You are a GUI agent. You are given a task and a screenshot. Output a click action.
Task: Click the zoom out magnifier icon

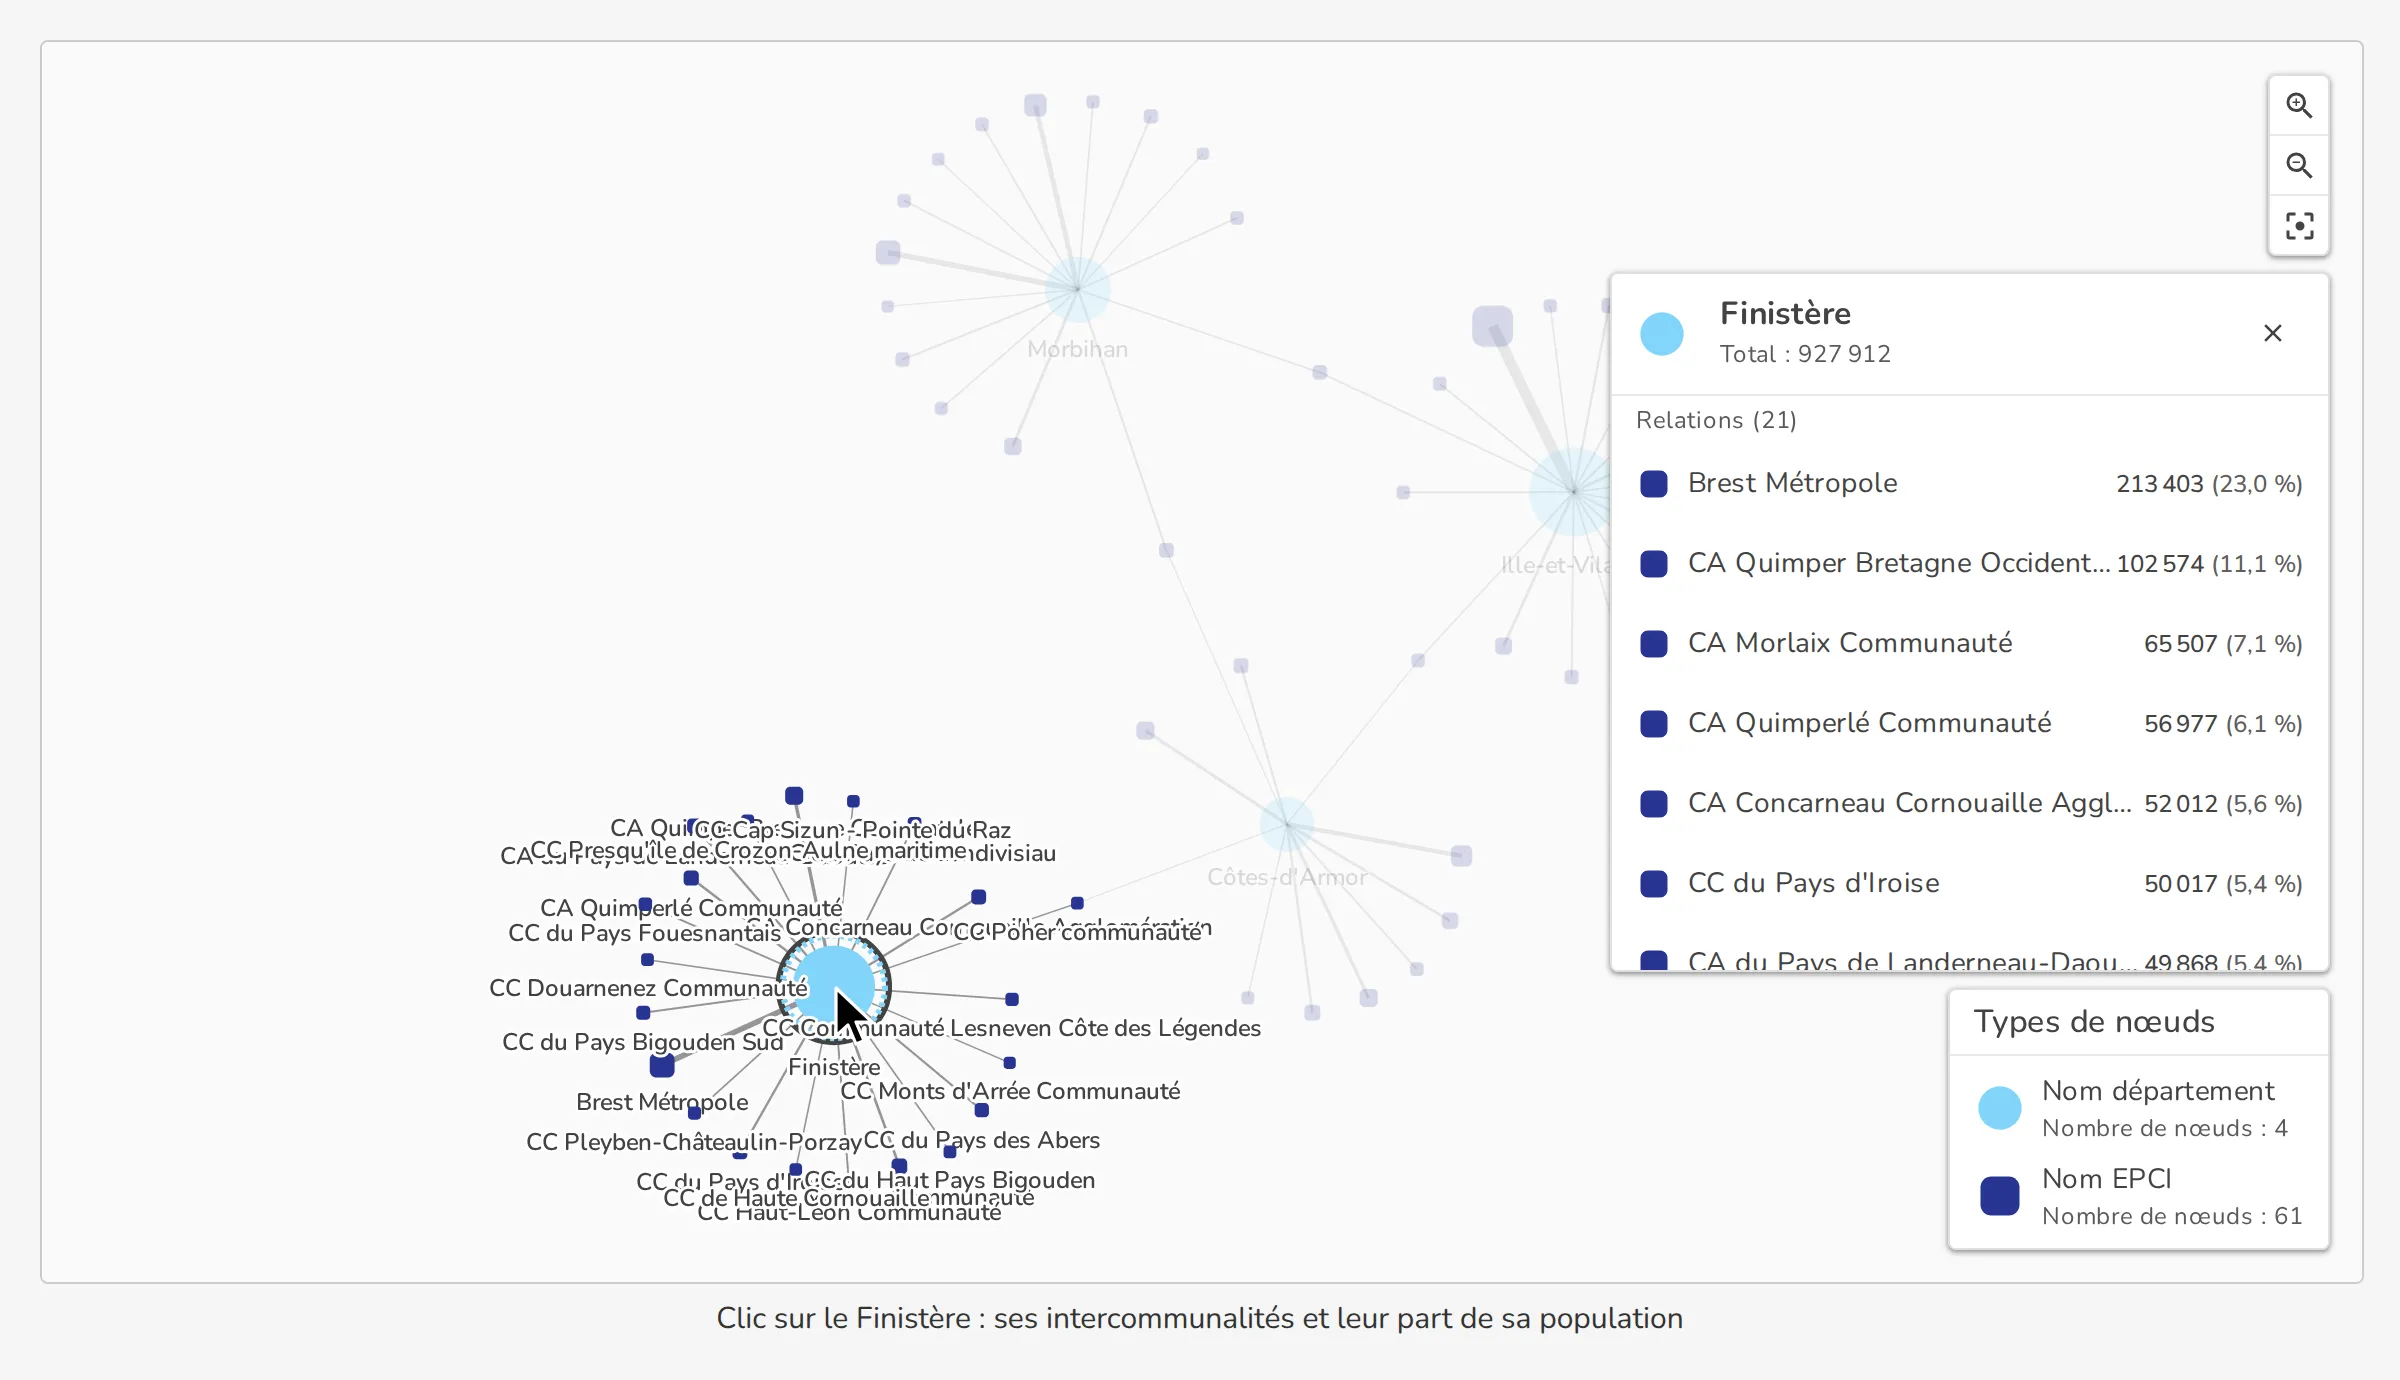point(2299,166)
